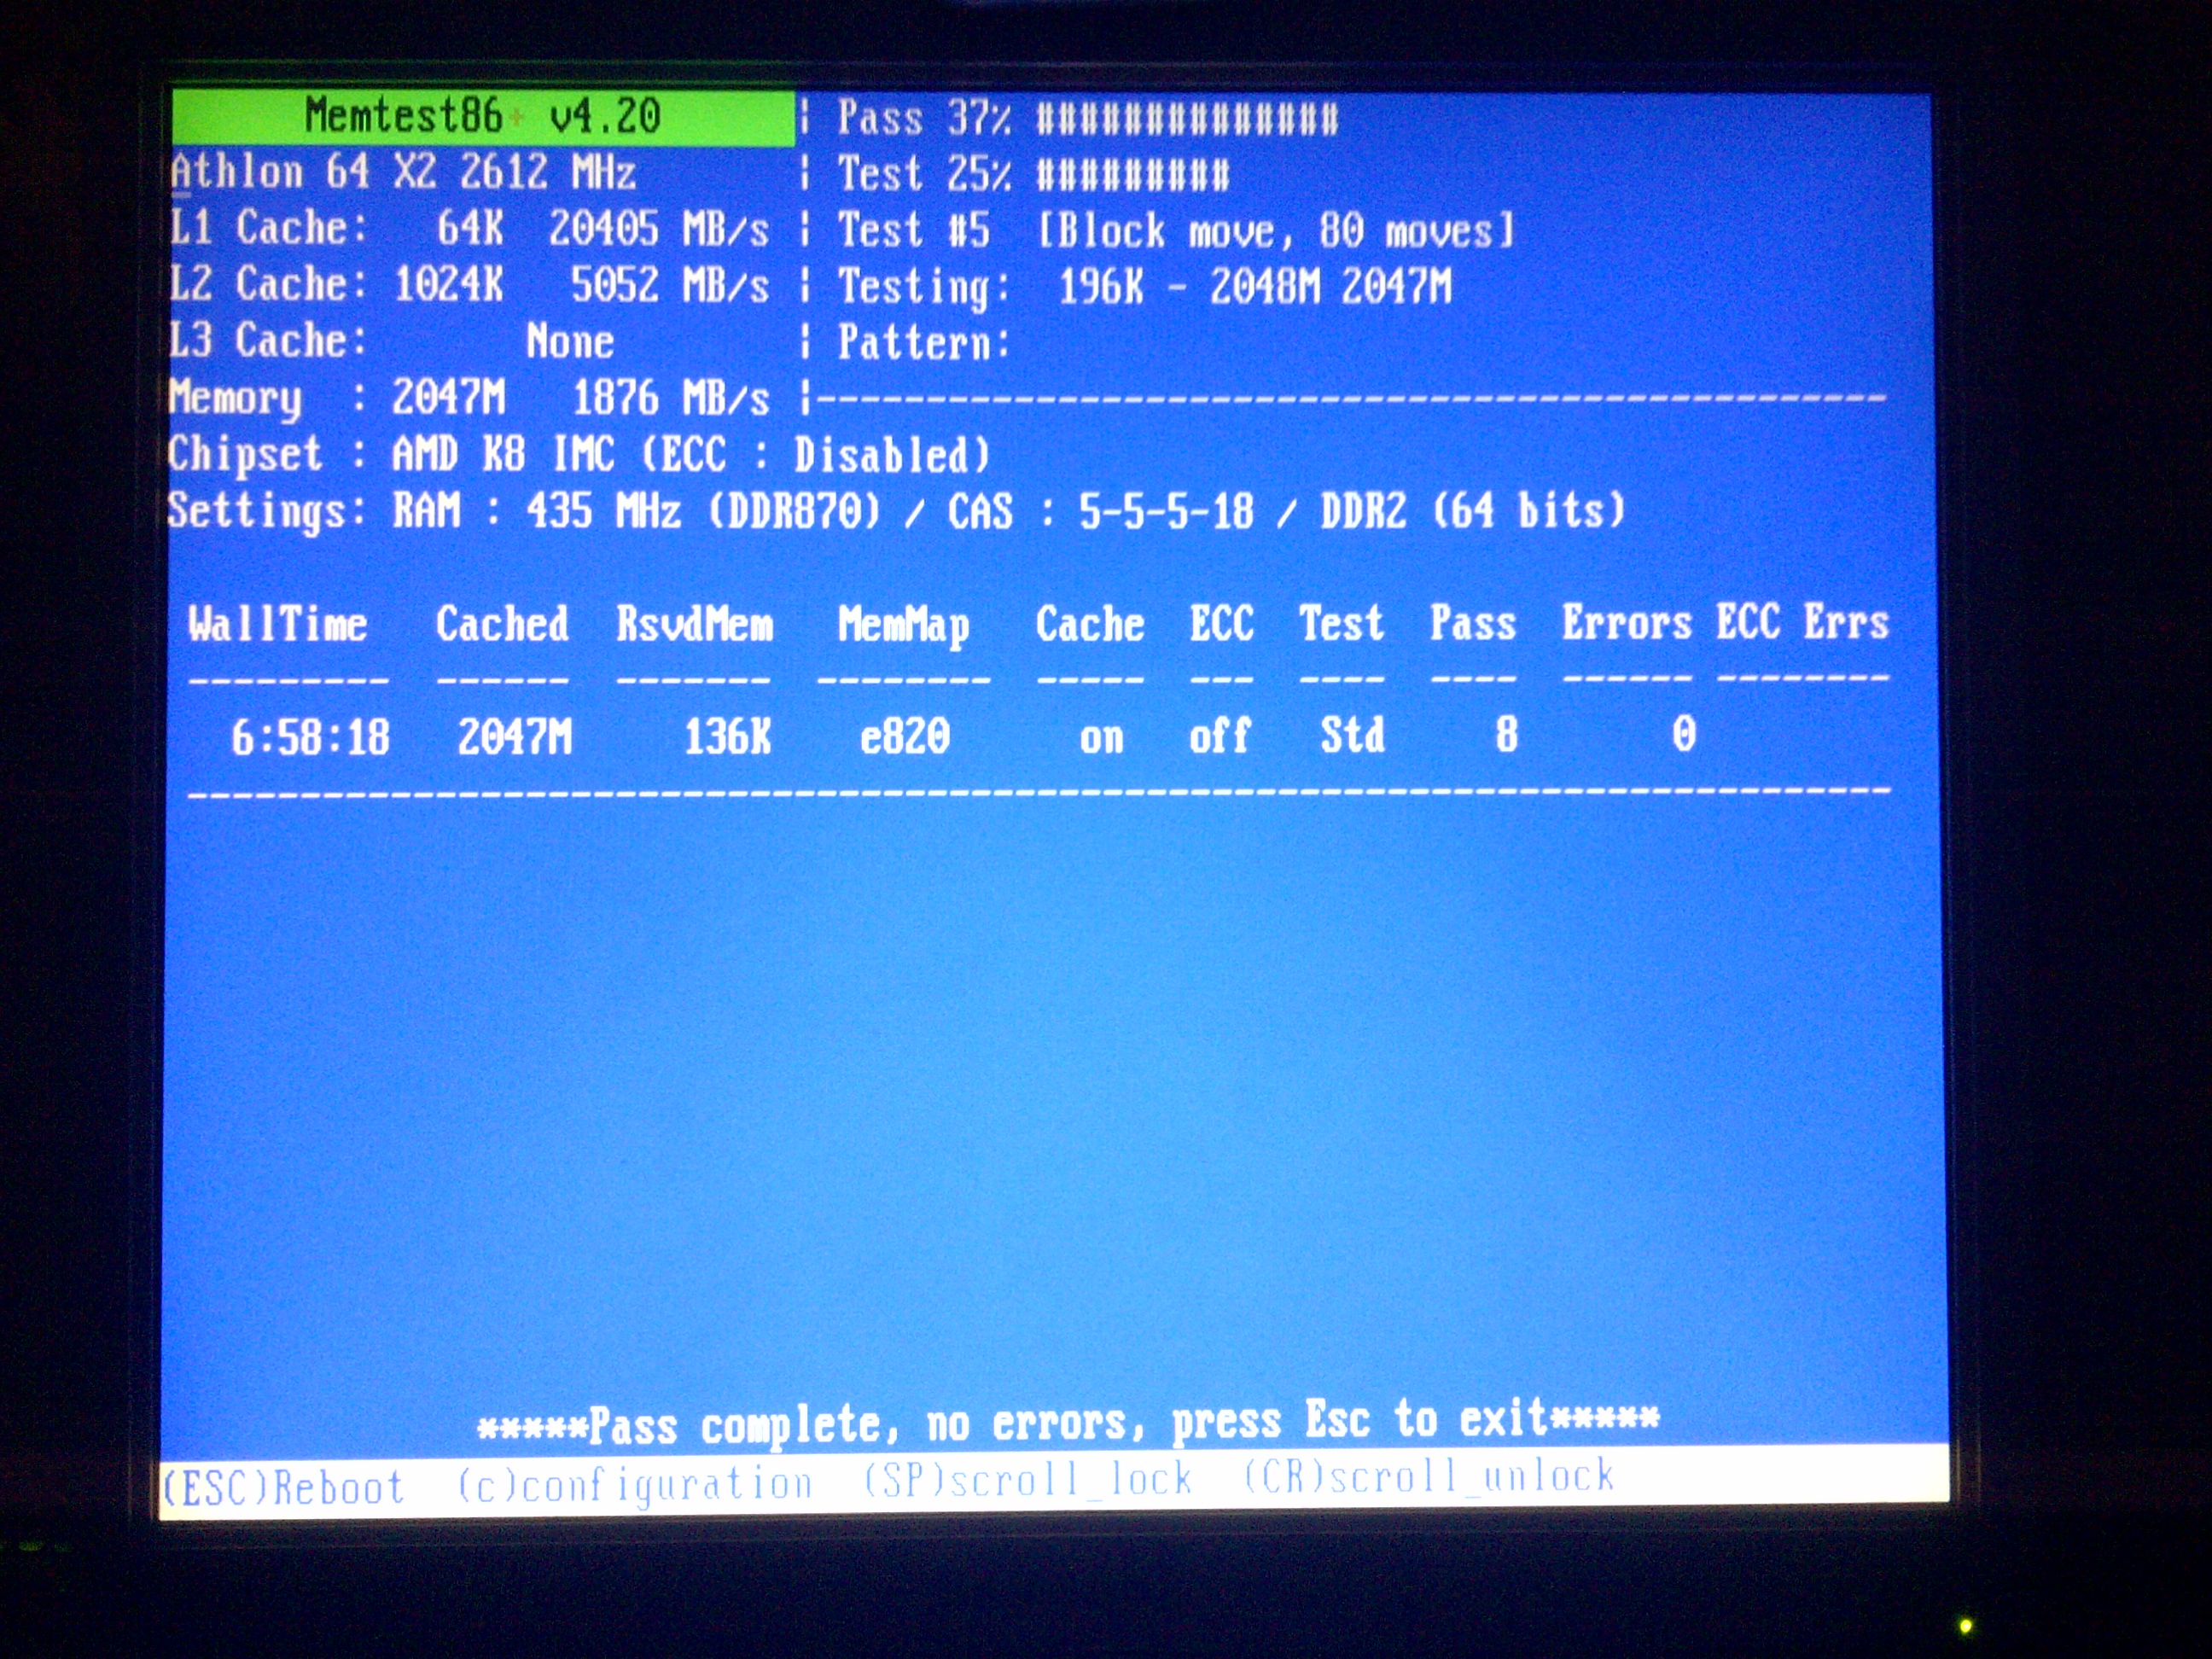Viewport: 2212px width, 1659px height.
Task: Click the Errors count value '0'
Action: 1684,734
